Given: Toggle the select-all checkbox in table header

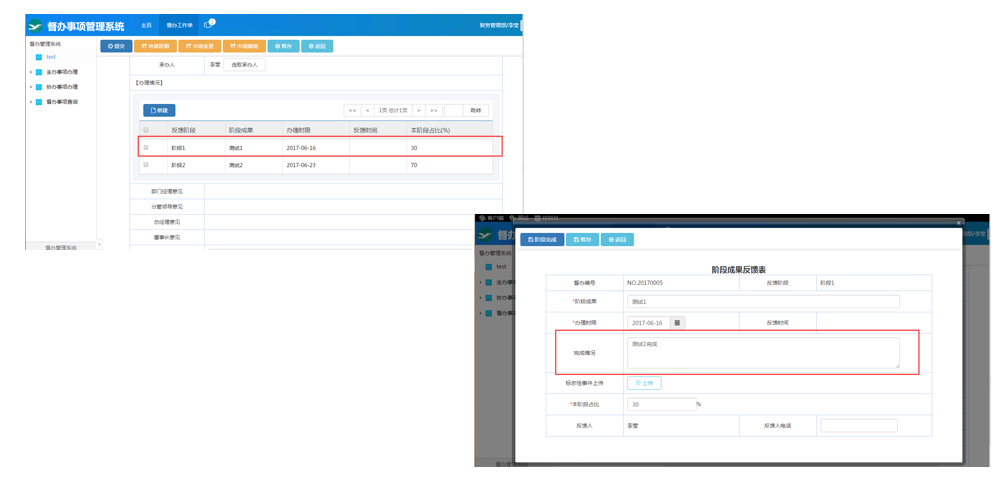Looking at the screenshot, I should 146,130.
